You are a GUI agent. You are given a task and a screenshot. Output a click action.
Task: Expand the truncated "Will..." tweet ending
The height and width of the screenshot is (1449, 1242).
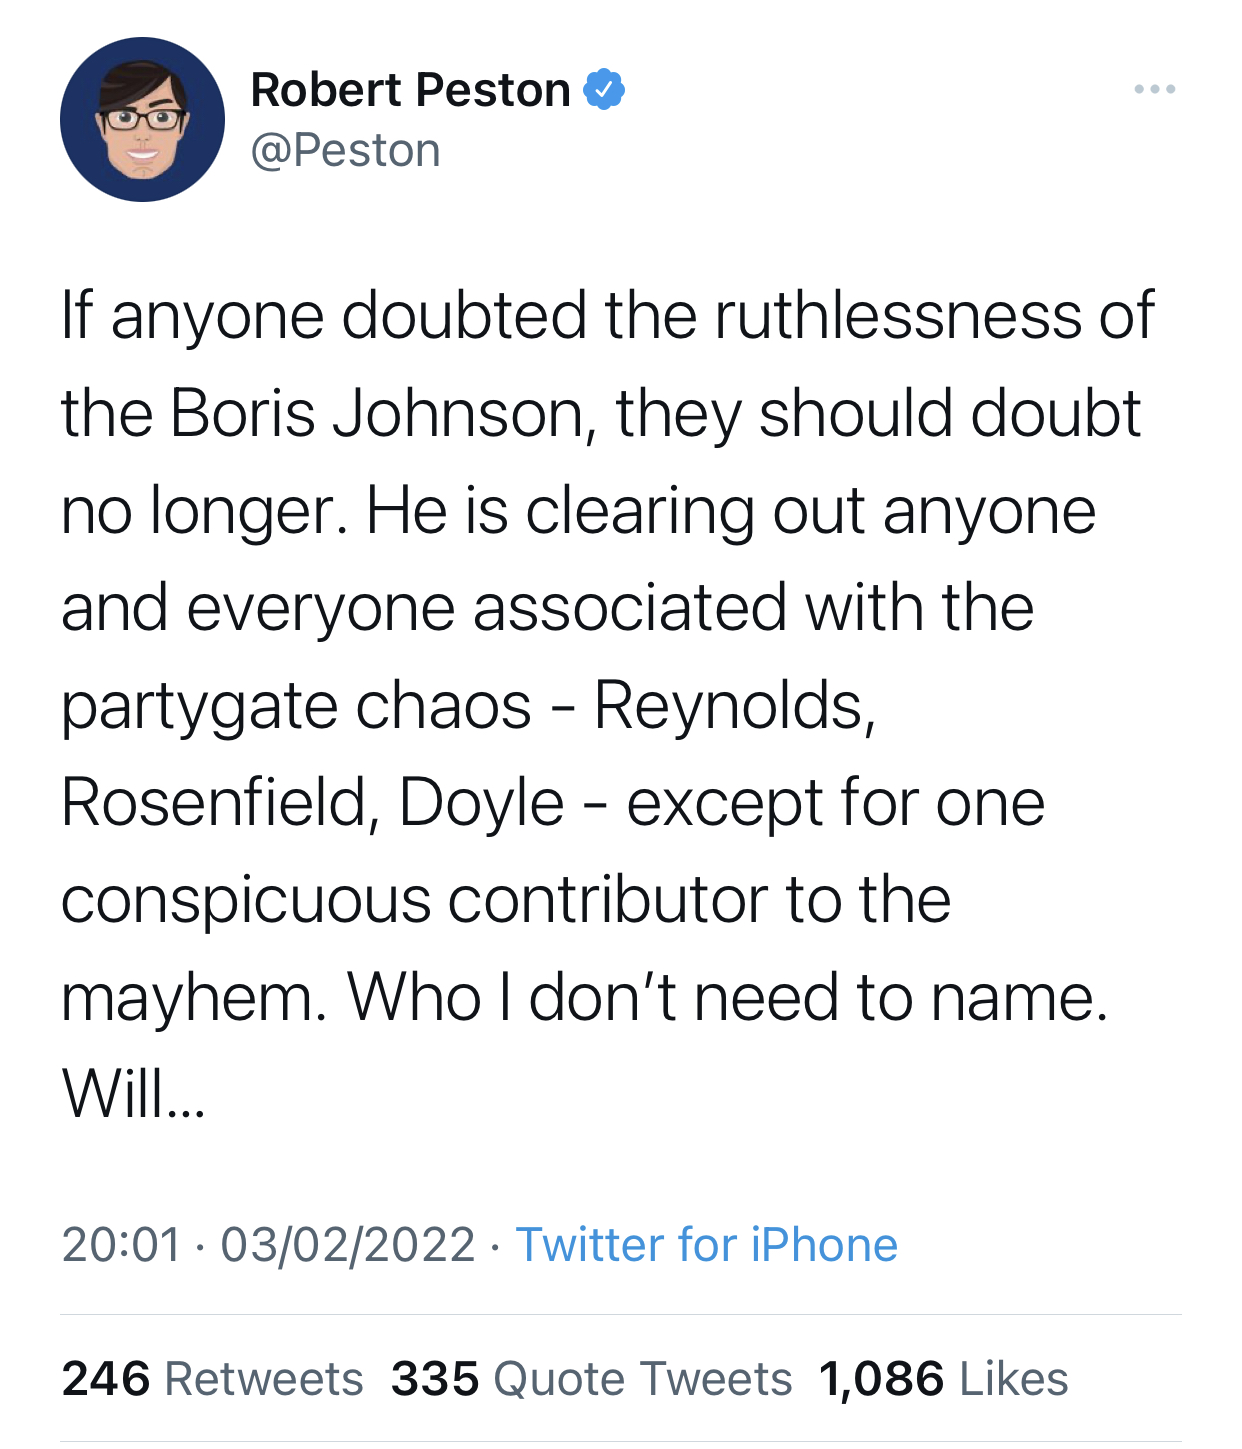click(134, 1094)
